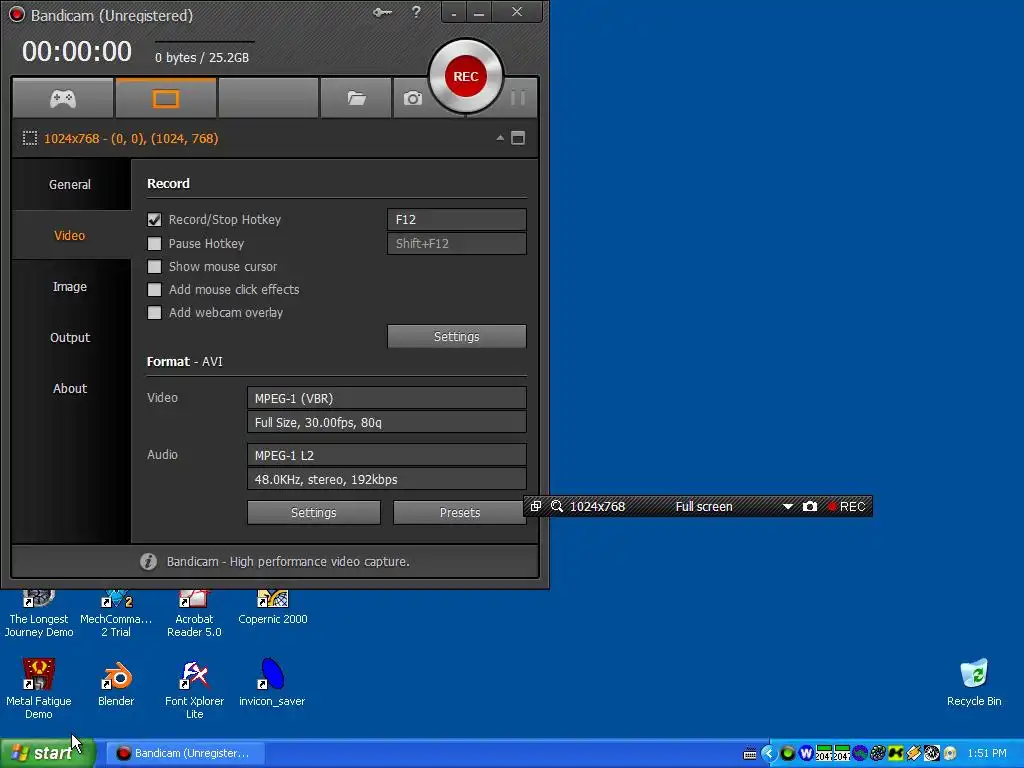Open help via question mark icon
This screenshot has height=768, width=1024.
[416, 12]
